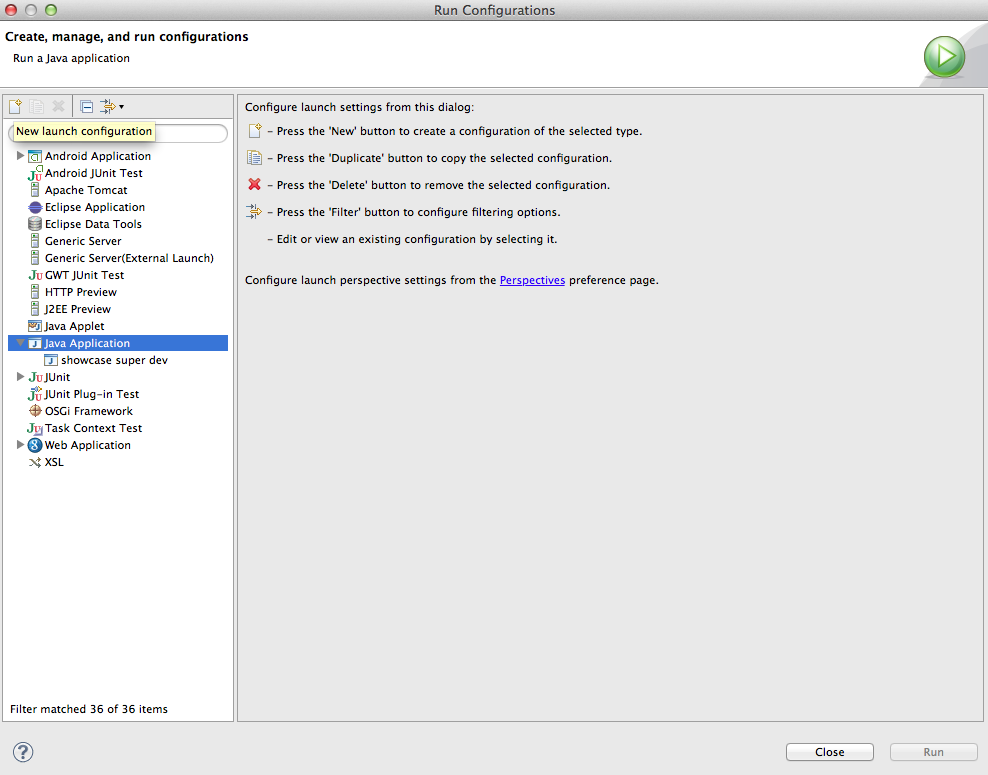The width and height of the screenshot is (988, 775).
Task: Click the Java Applet icon
Action: click(x=35, y=326)
